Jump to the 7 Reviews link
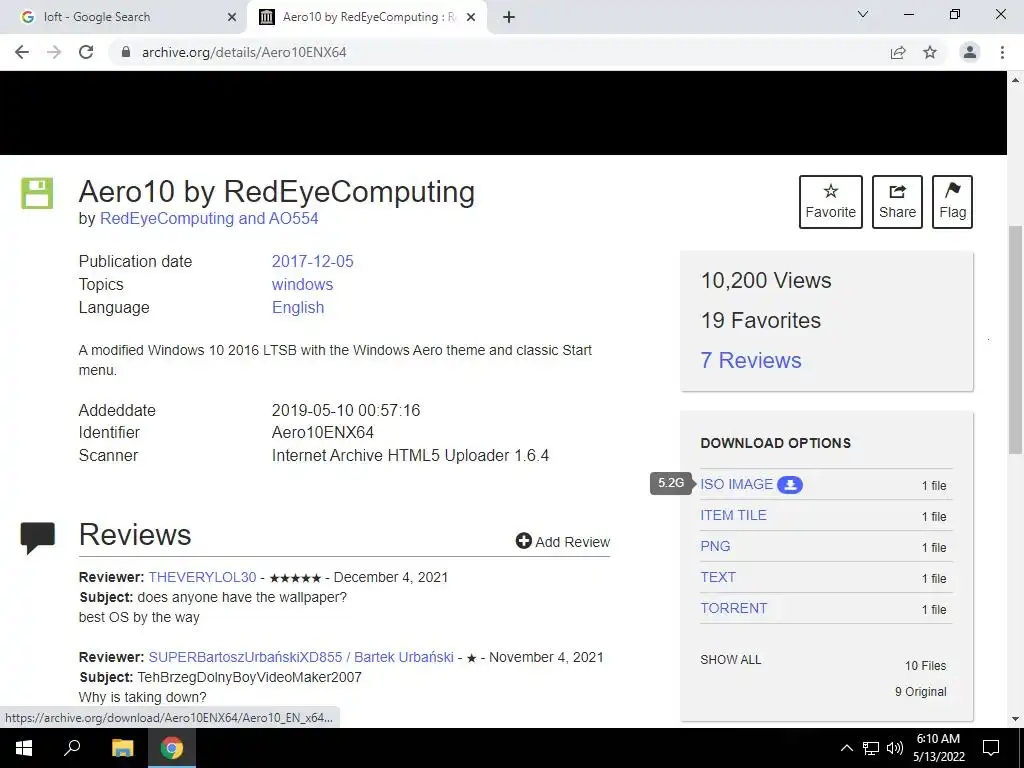The width and height of the screenshot is (1024, 768). [x=751, y=360]
